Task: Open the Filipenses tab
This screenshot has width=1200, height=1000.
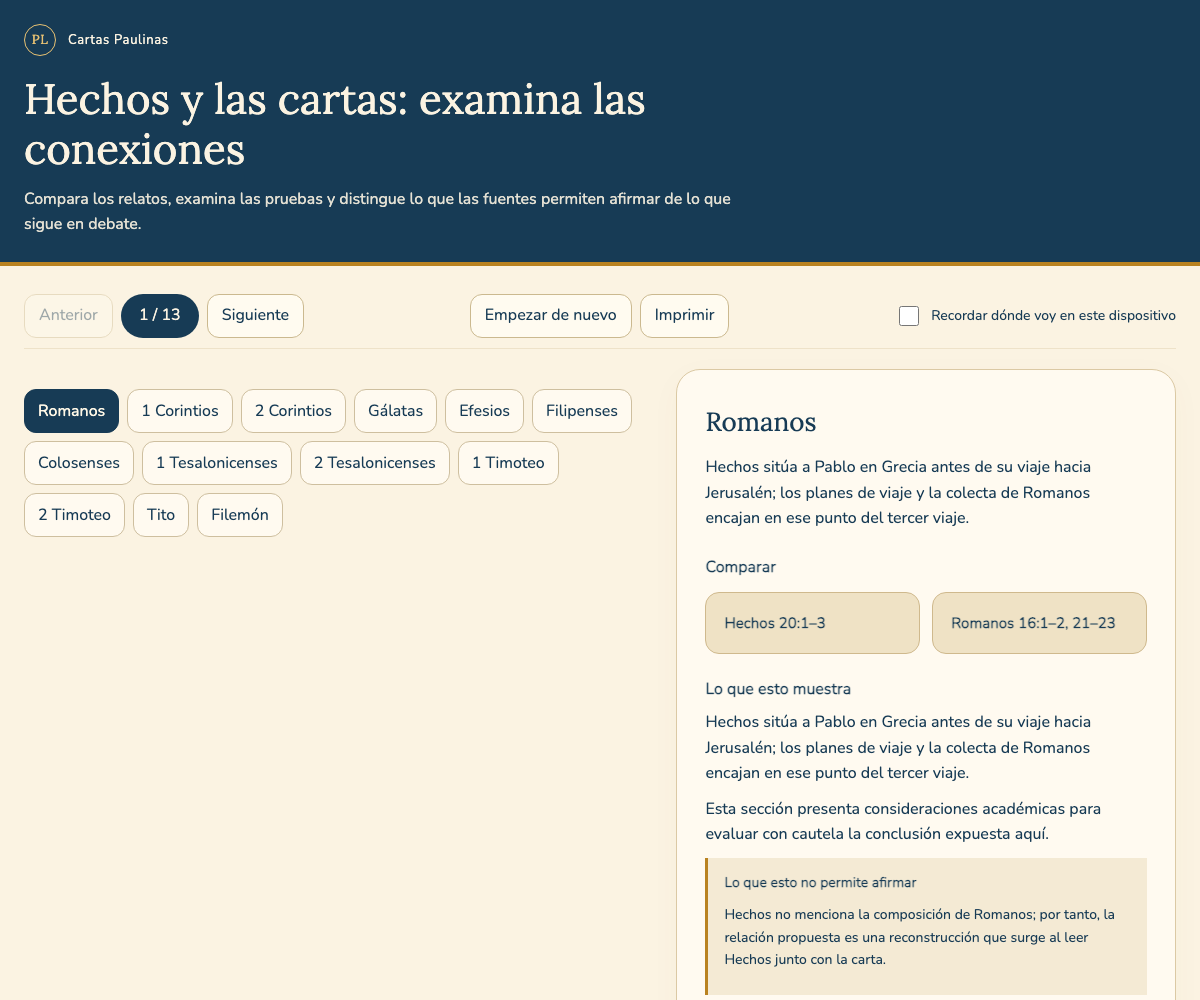Action: click(582, 411)
